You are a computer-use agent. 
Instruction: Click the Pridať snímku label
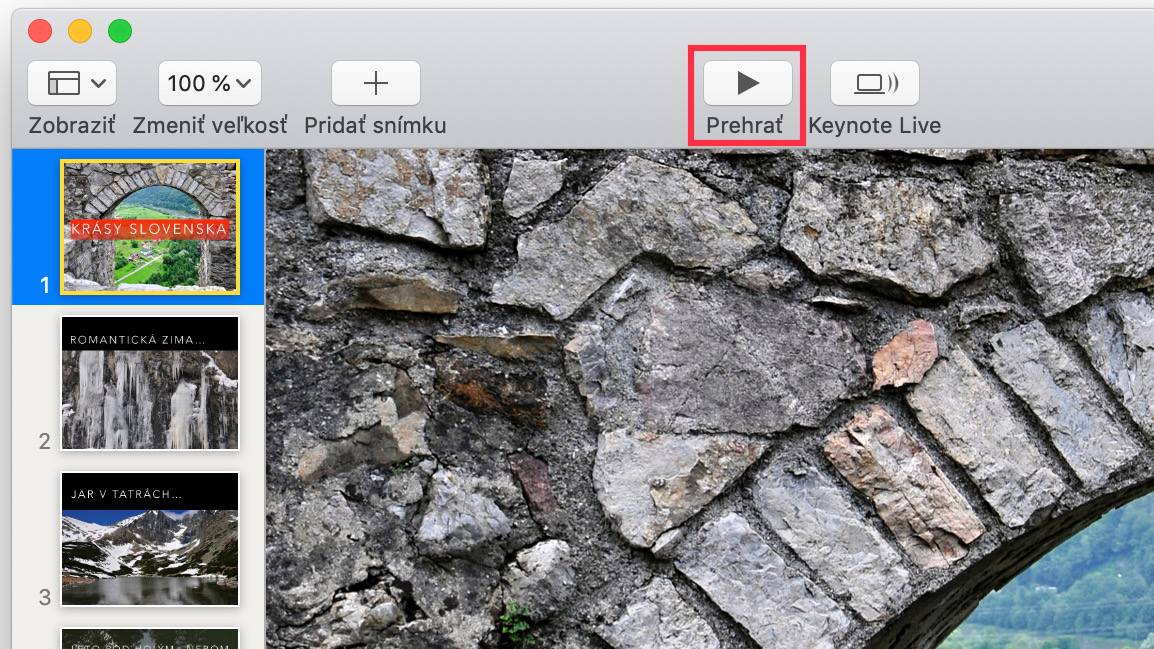375,125
